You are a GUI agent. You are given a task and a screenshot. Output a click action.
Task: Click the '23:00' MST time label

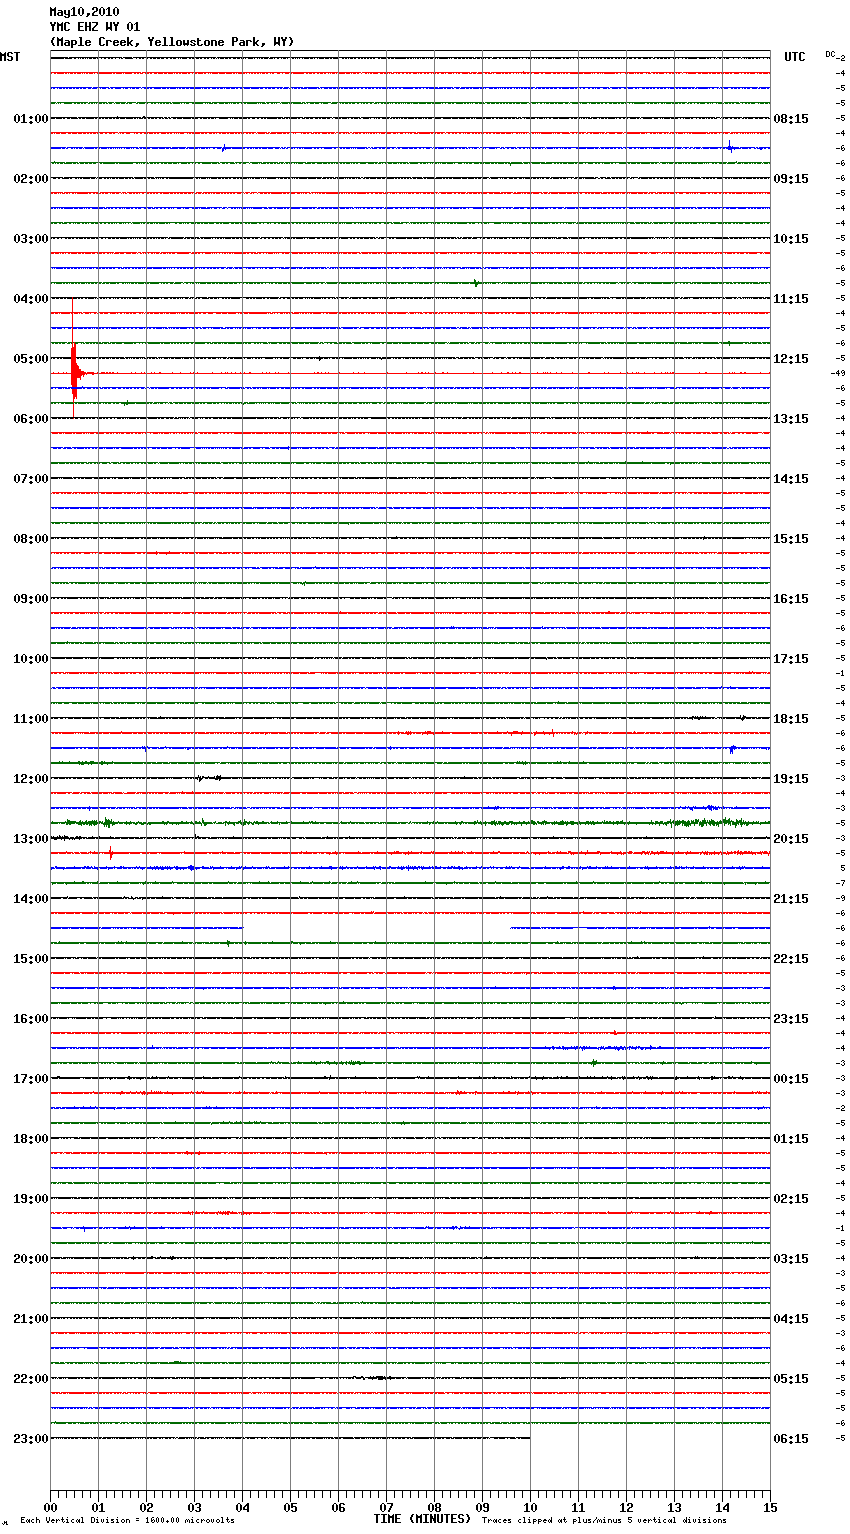[x=31, y=1439]
